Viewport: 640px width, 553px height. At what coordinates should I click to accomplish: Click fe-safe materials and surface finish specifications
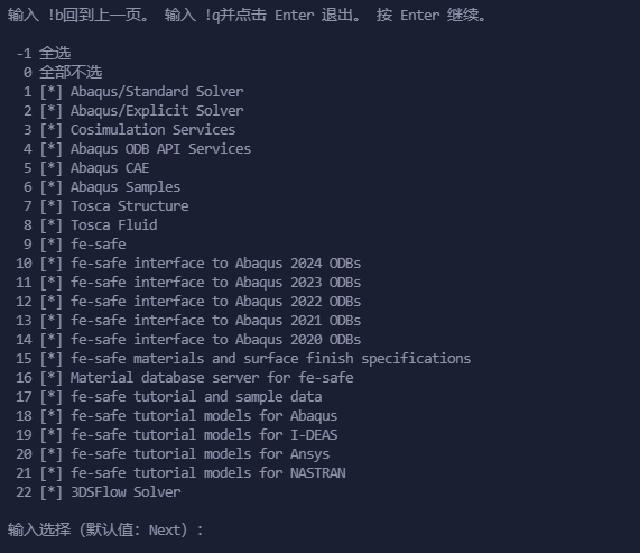pyautogui.click(x=271, y=359)
